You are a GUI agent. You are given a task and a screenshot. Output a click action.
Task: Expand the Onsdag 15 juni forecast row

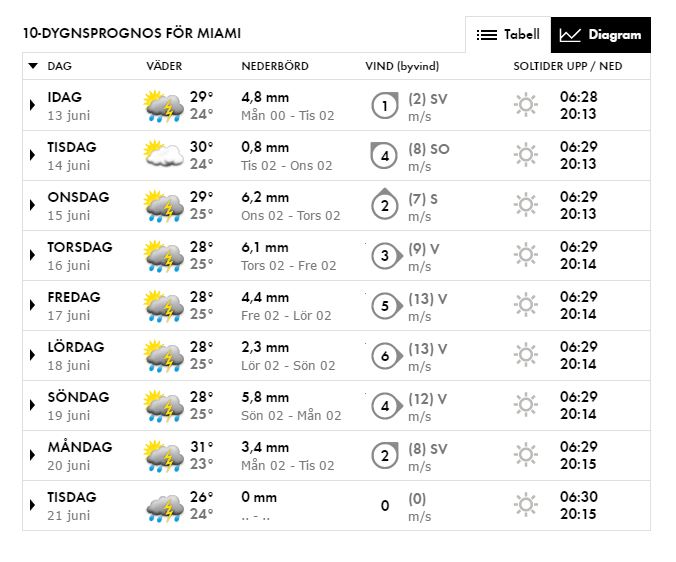coord(33,205)
